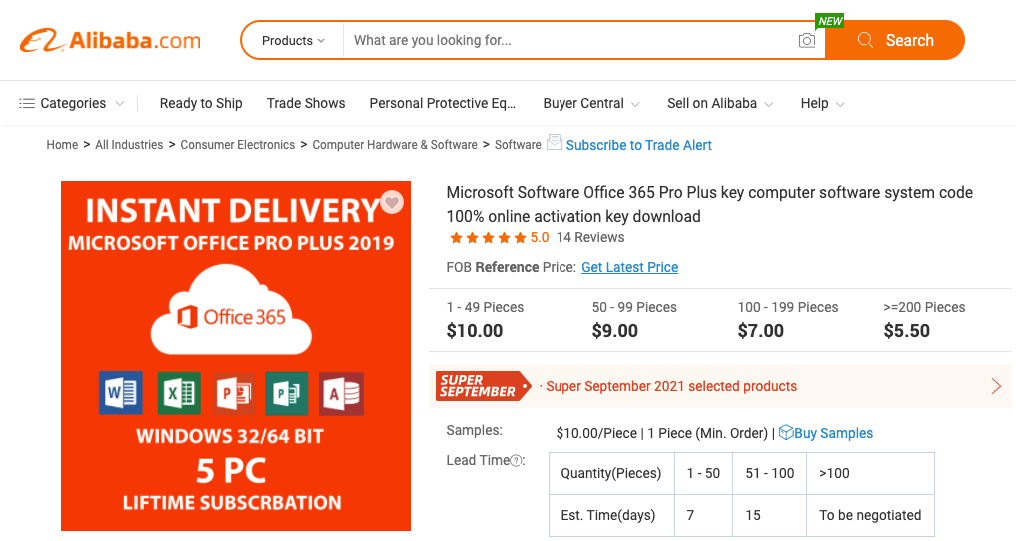Open the Trade Shows page
This screenshot has width=1016, height=541.
tap(306, 103)
